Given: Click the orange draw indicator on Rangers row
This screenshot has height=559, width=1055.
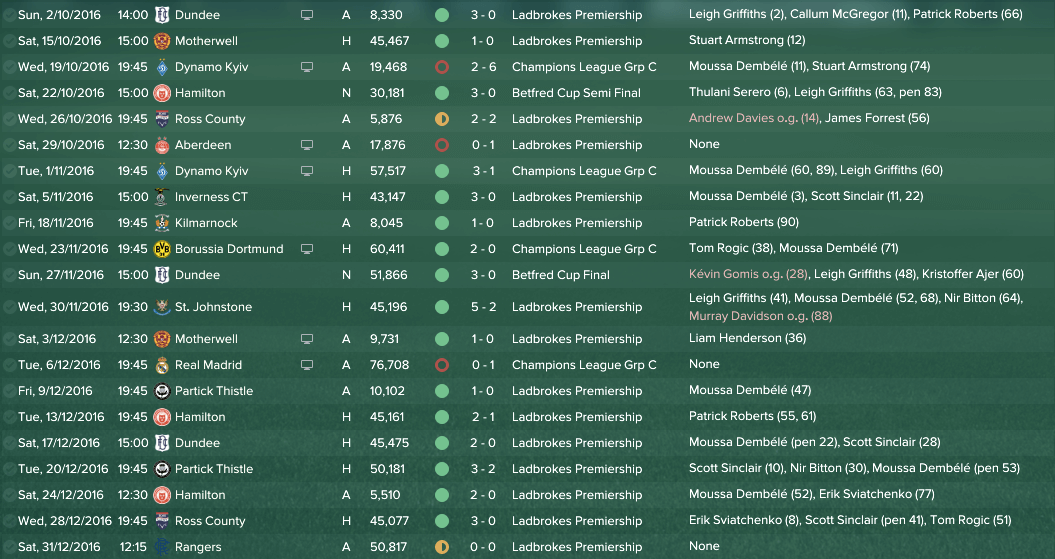Looking at the screenshot, I should (442, 547).
